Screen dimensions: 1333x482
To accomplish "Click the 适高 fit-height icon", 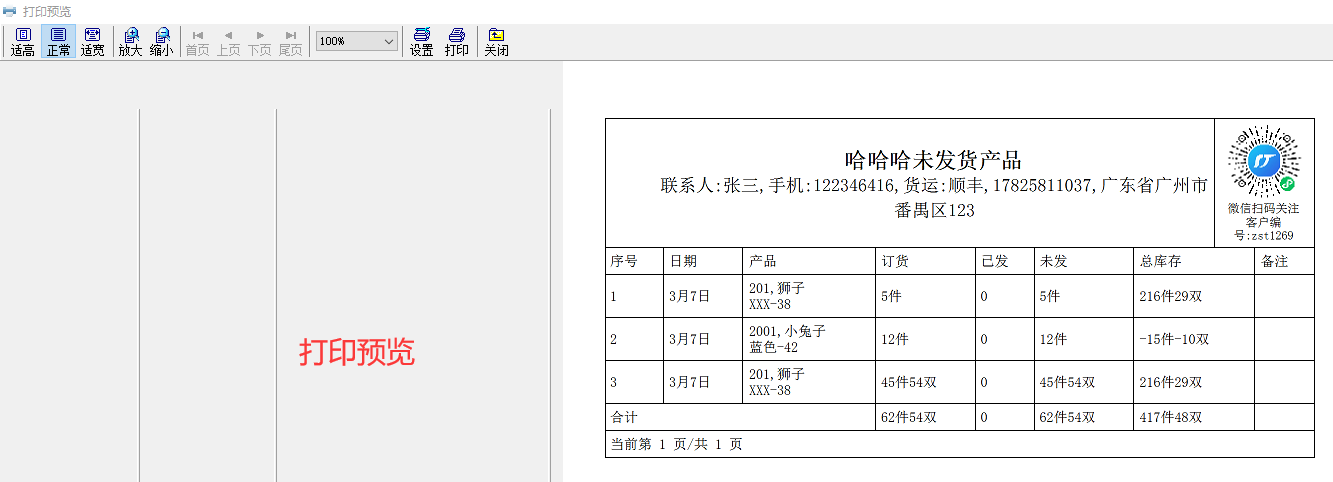I will [x=23, y=41].
